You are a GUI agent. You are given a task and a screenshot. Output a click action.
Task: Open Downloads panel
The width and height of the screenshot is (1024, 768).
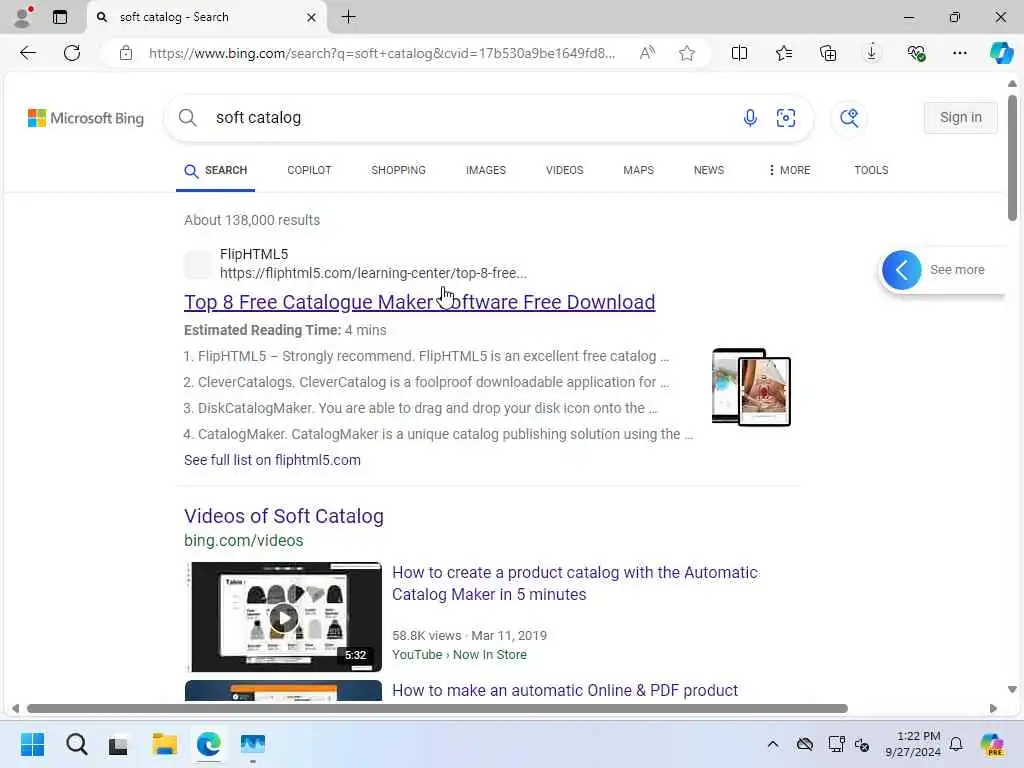pyautogui.click(x=871, y=53)
